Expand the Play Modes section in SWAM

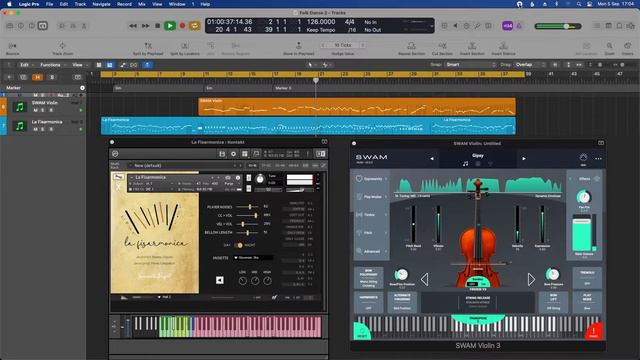[371, 197]
